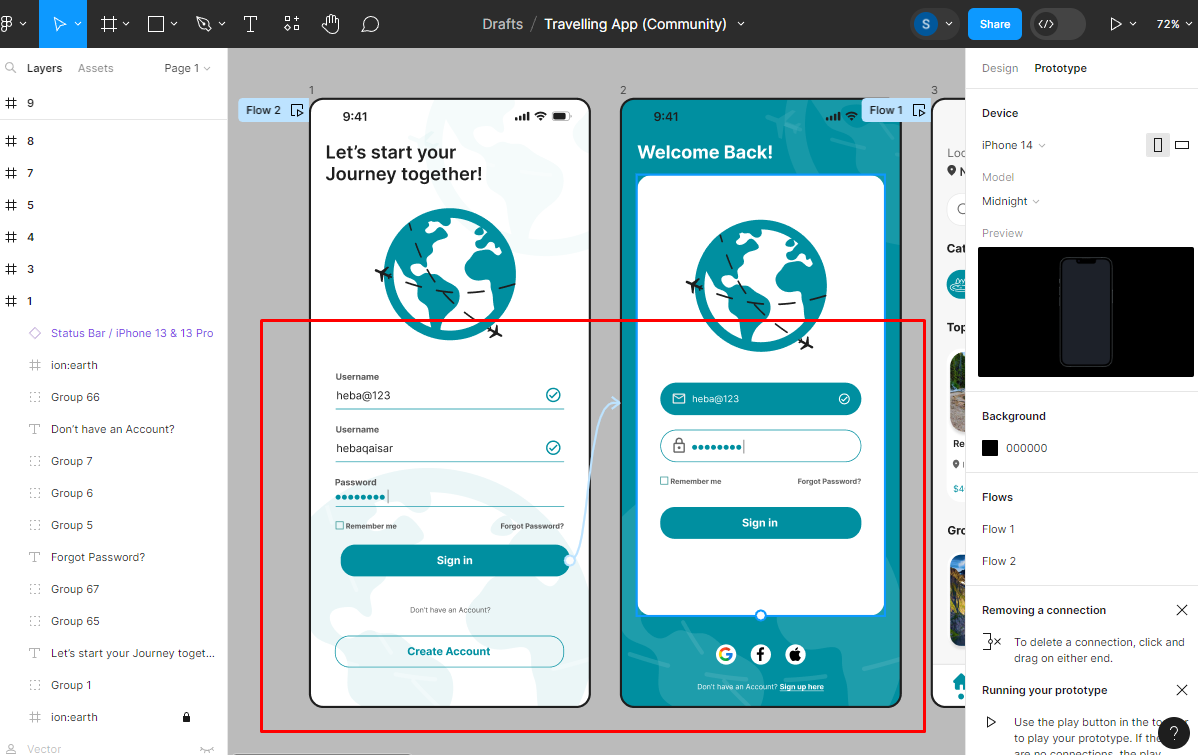Expand Move tool options arrow
Screen dimensions: 1198x755
78,24
